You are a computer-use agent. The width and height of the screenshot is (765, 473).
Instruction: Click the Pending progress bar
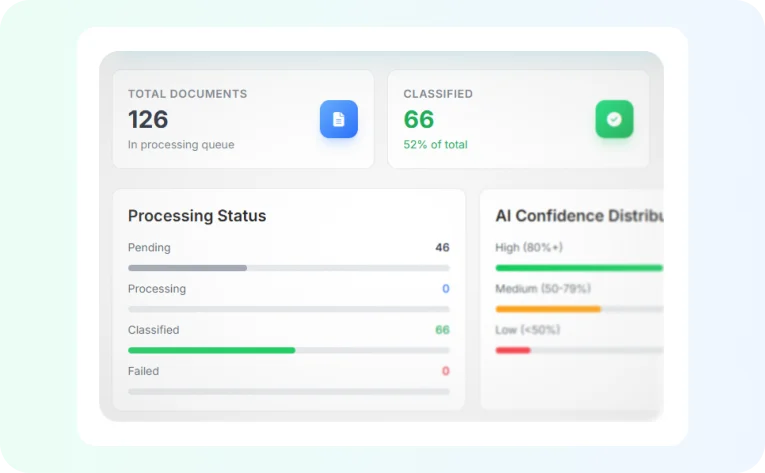(288, 268)
